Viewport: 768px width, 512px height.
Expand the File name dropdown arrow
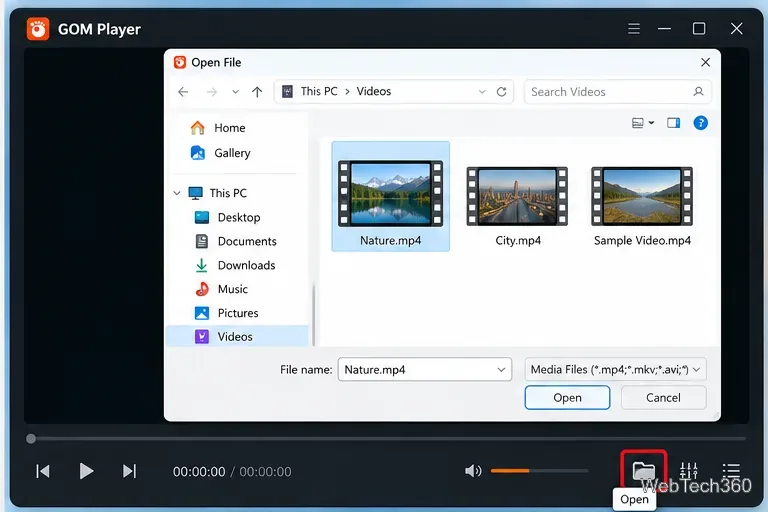[501, 369]
